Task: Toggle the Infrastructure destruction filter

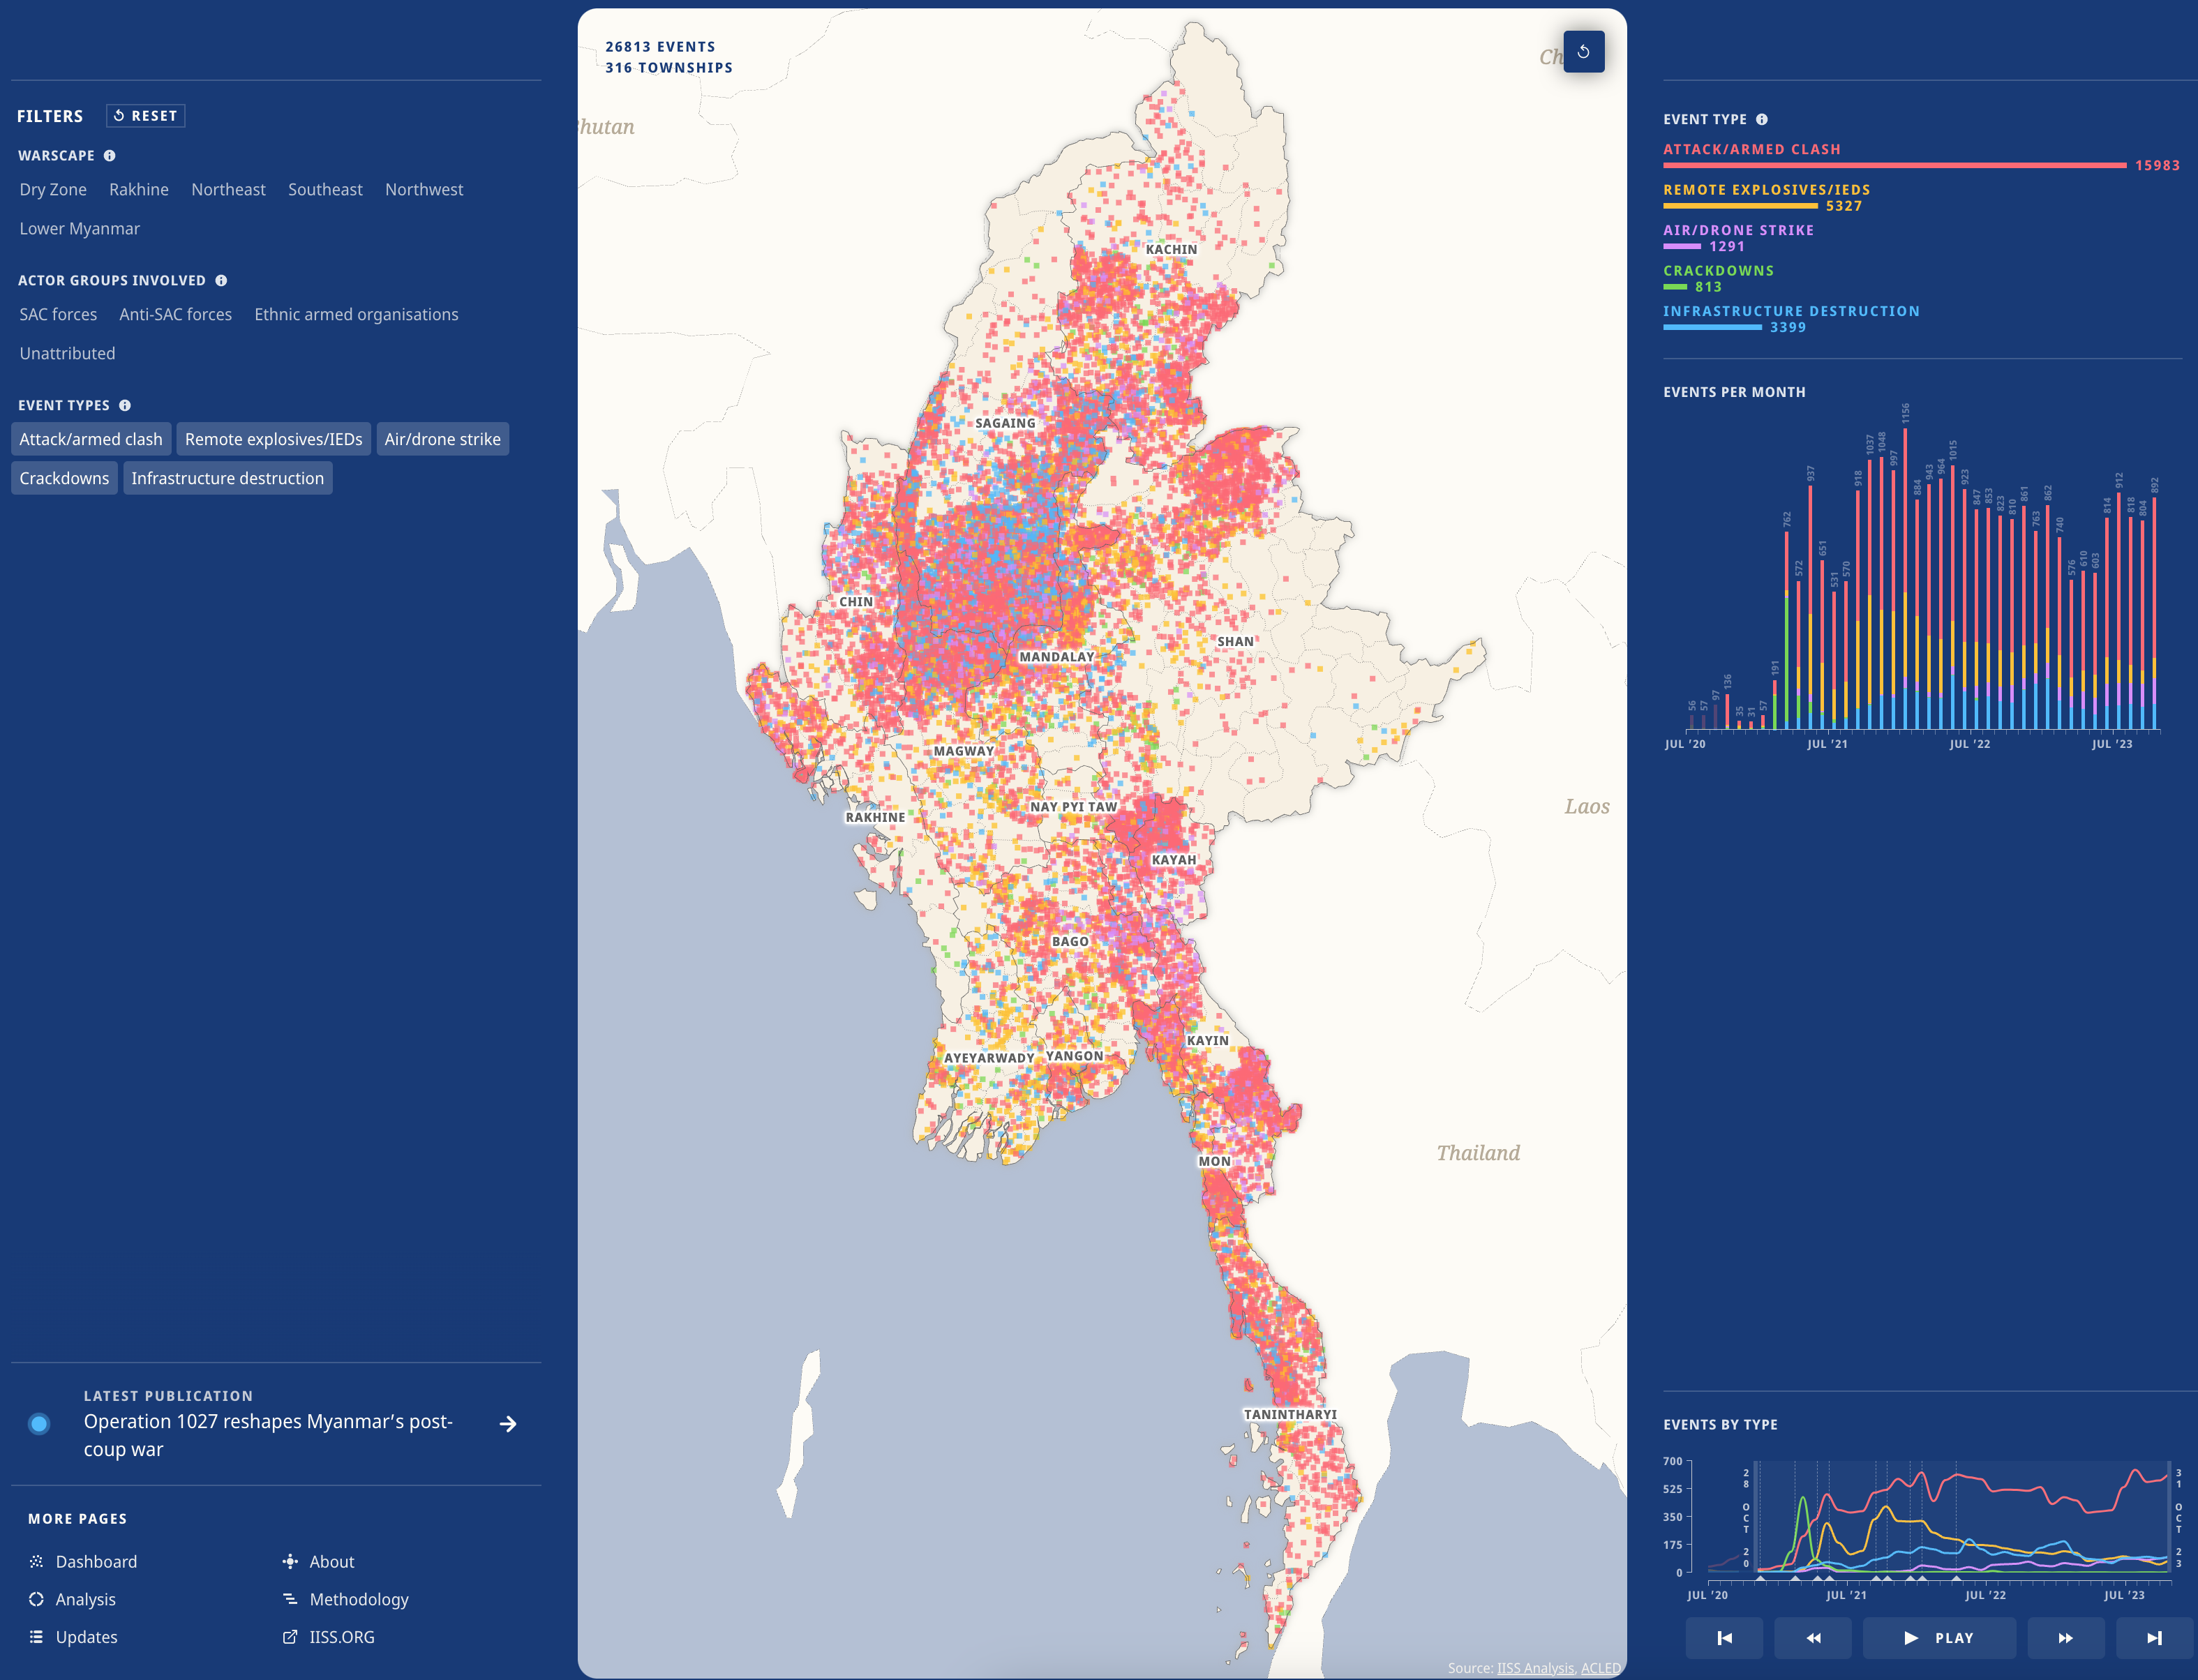Action: [x=228, y=478]
